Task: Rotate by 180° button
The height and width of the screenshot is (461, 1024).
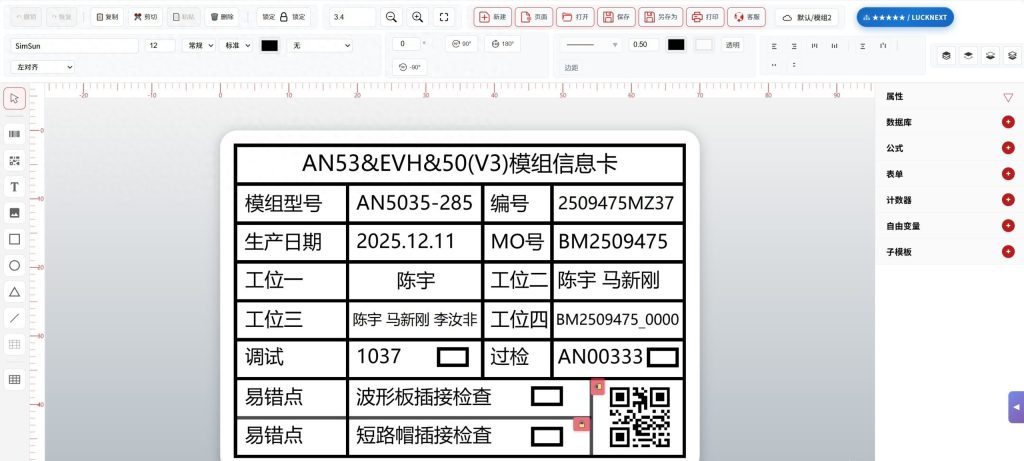Action: (x=503, y=44)
